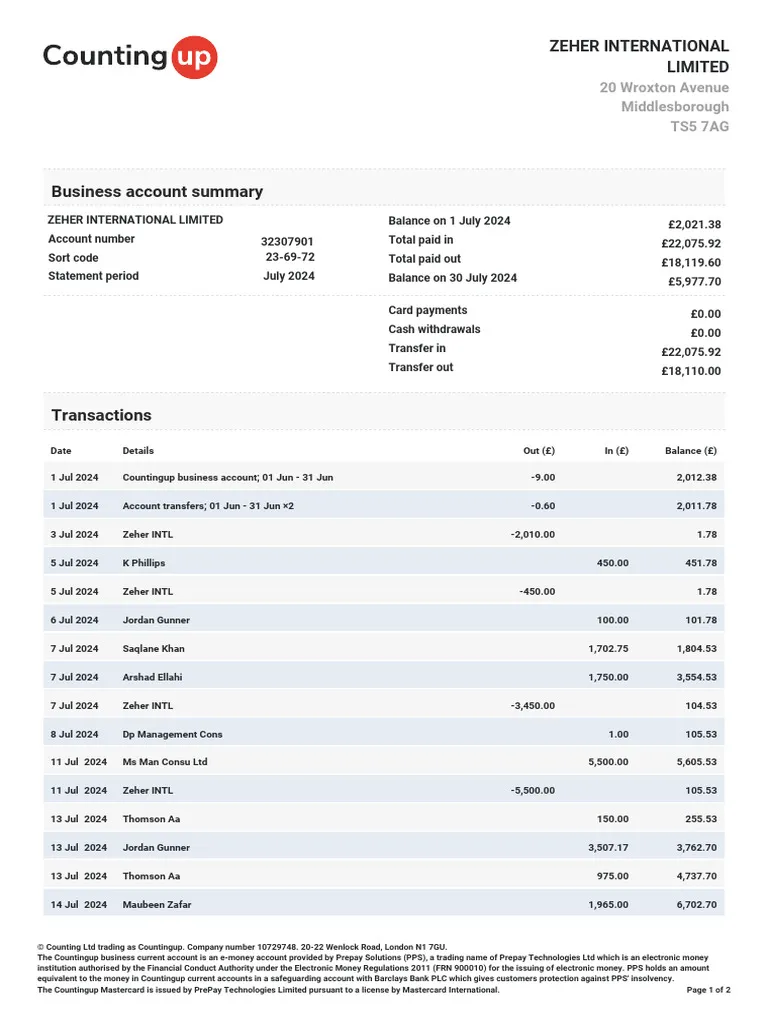
Task: Click the Balance (£) column header
Action: pos(690,451)
